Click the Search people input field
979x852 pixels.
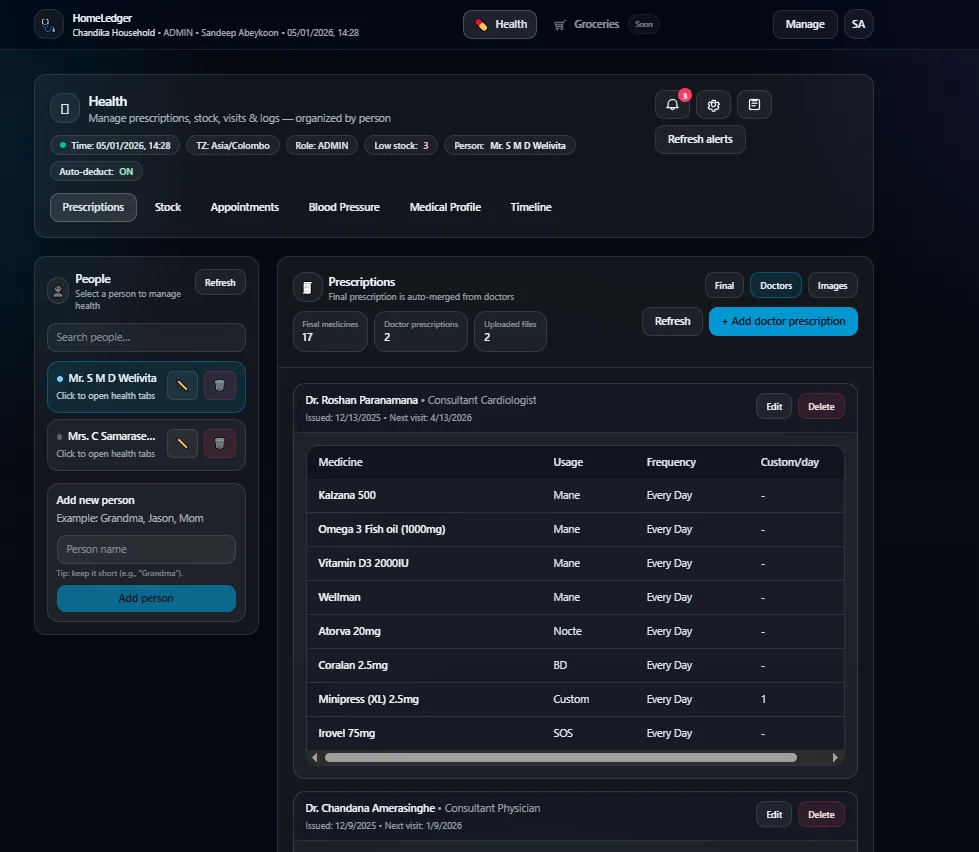146,337
